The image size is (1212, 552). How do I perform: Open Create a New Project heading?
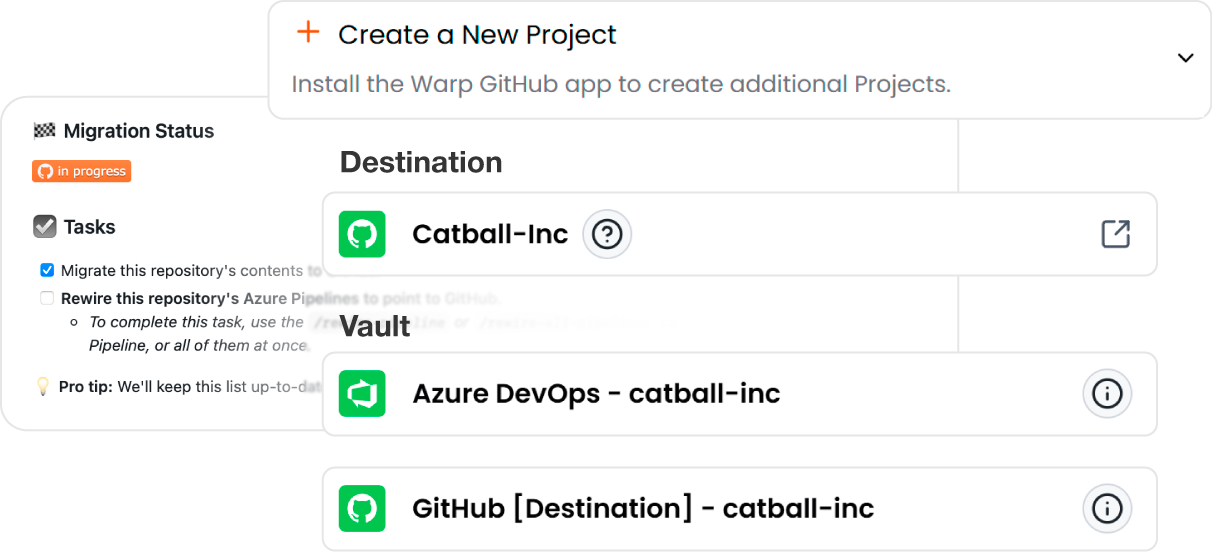[477, 35]
